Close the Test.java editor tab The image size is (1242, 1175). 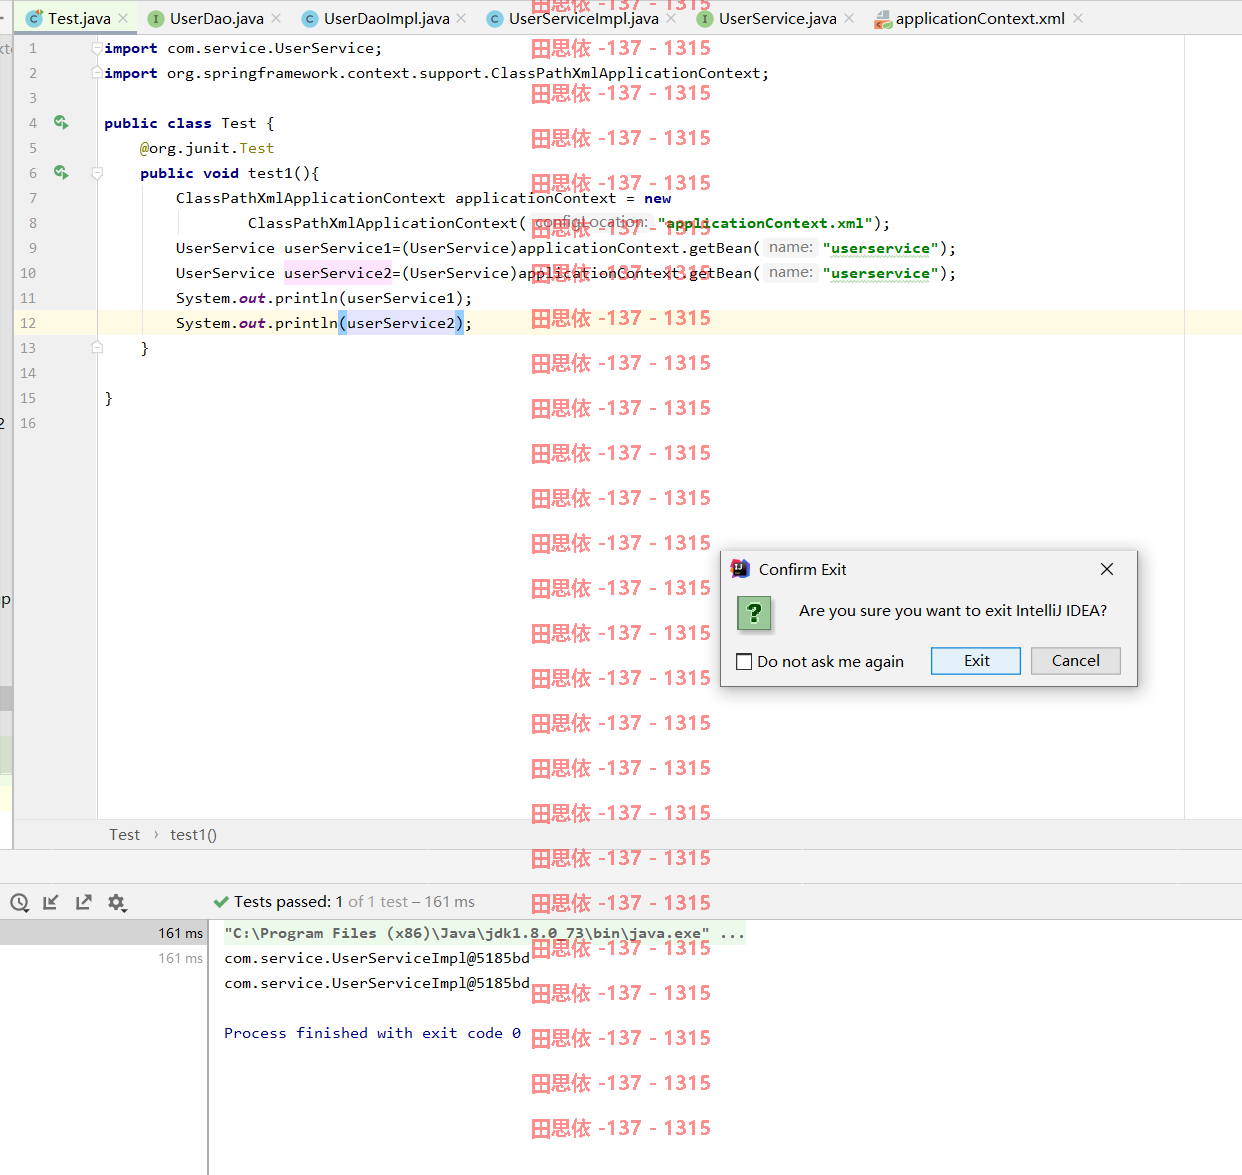pyautogui.click(x=123, y=18)
